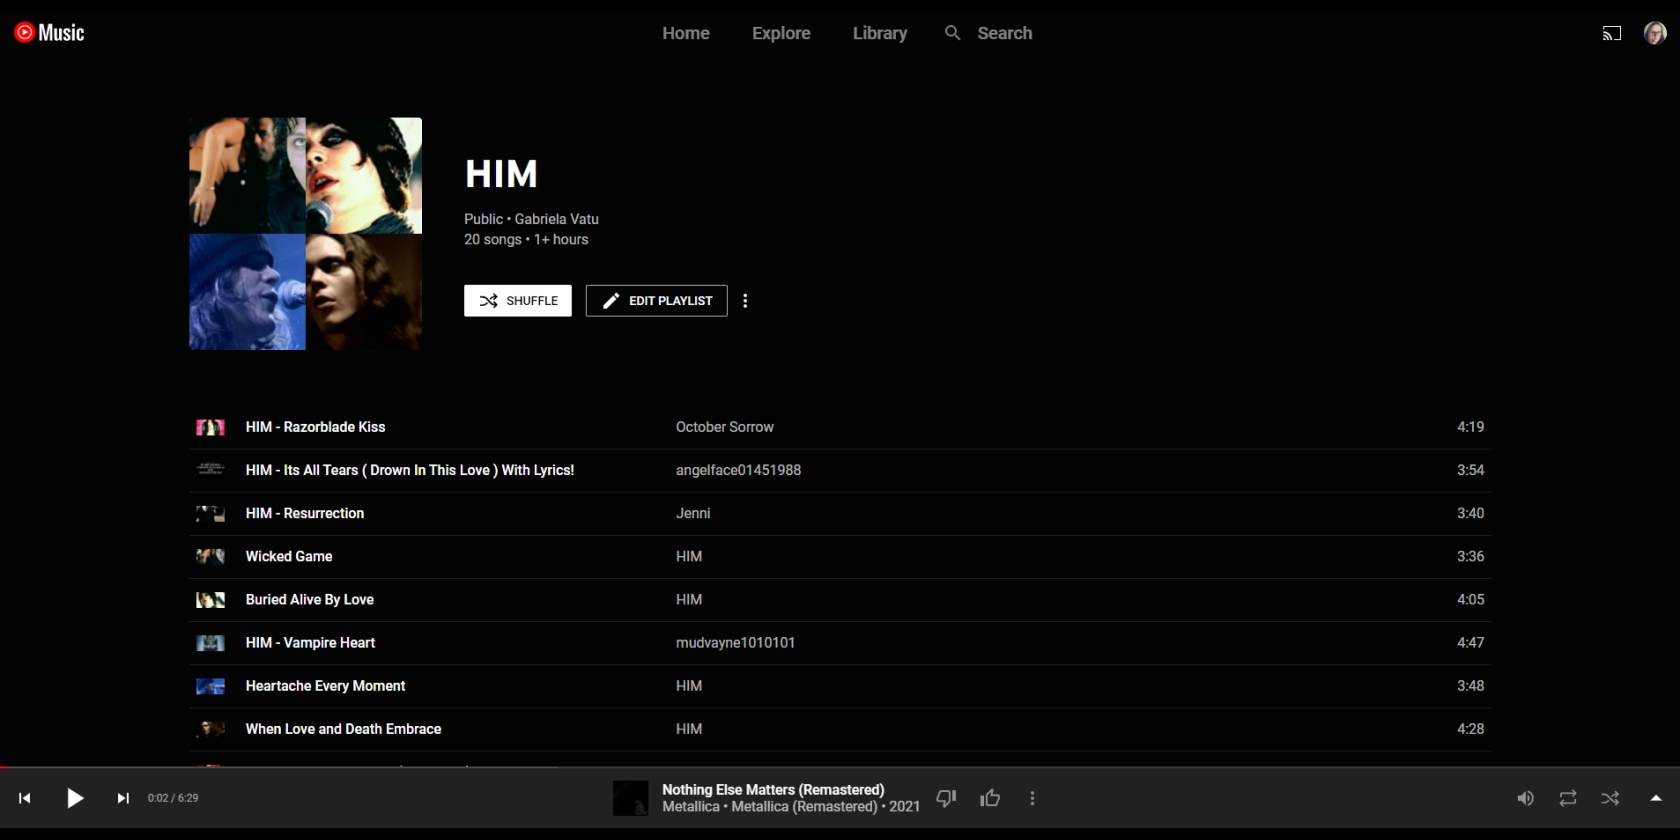Click the 4:19 duration of Razorblade Kiss

[1470, 427]
